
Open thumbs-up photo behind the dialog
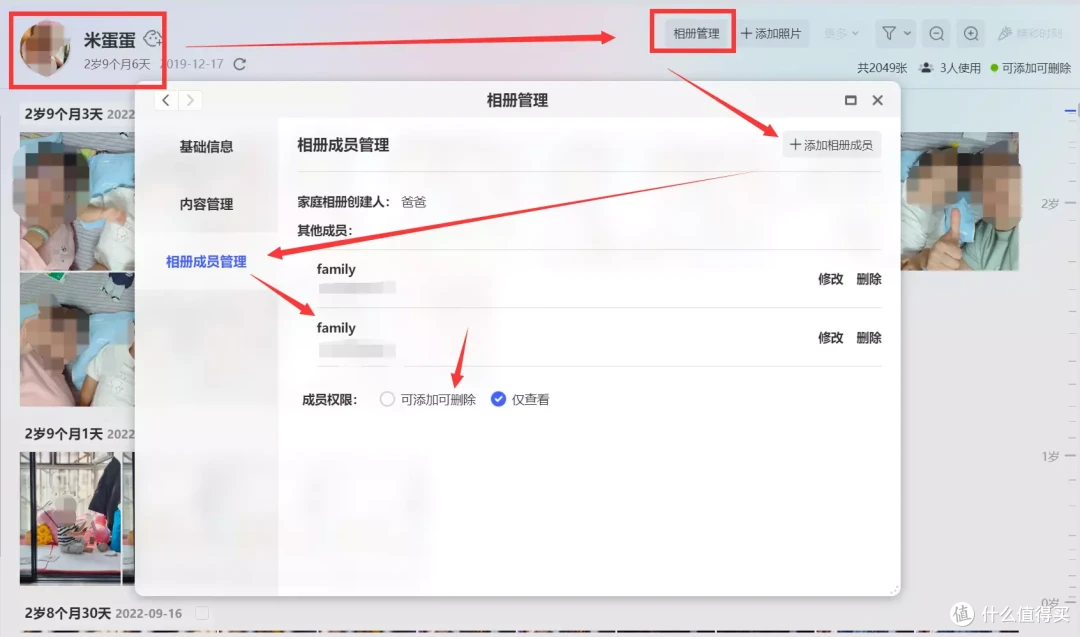959,201
